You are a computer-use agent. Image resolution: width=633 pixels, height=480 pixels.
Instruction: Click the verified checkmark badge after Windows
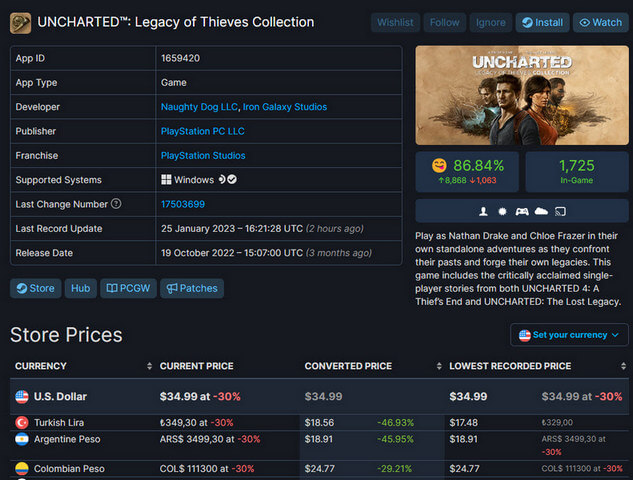coord(232,179)
